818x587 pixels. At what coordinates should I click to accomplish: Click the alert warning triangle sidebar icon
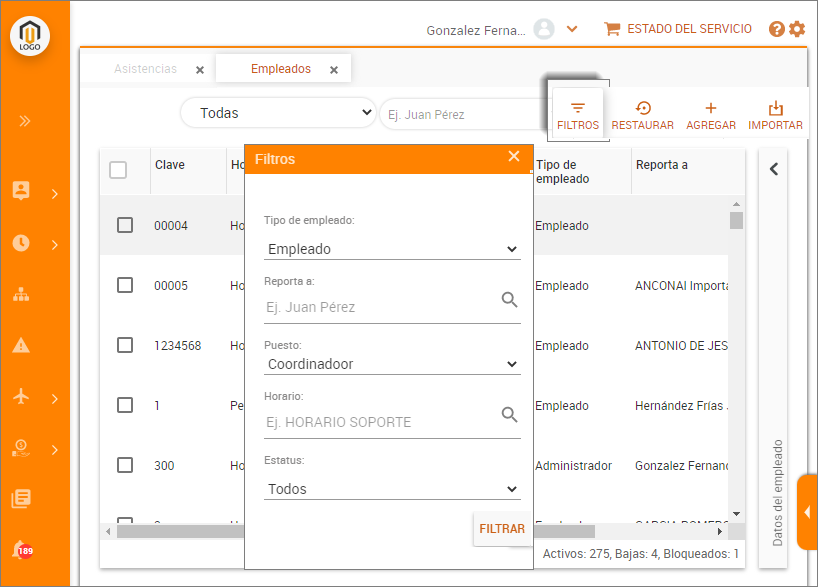[21, 346]
